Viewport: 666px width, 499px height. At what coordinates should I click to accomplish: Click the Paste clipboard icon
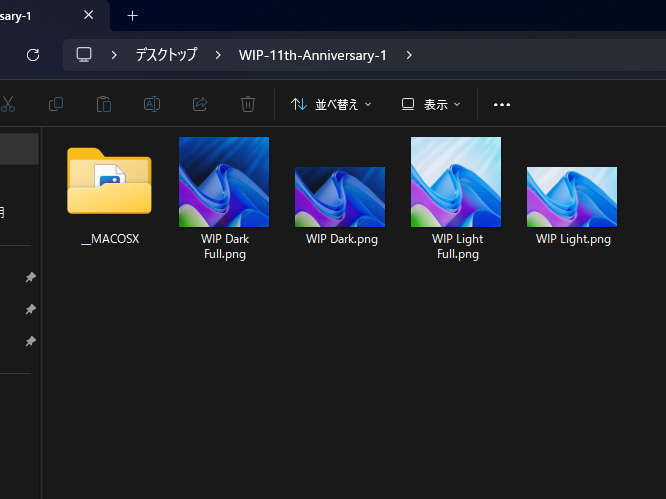pos(103,104)
